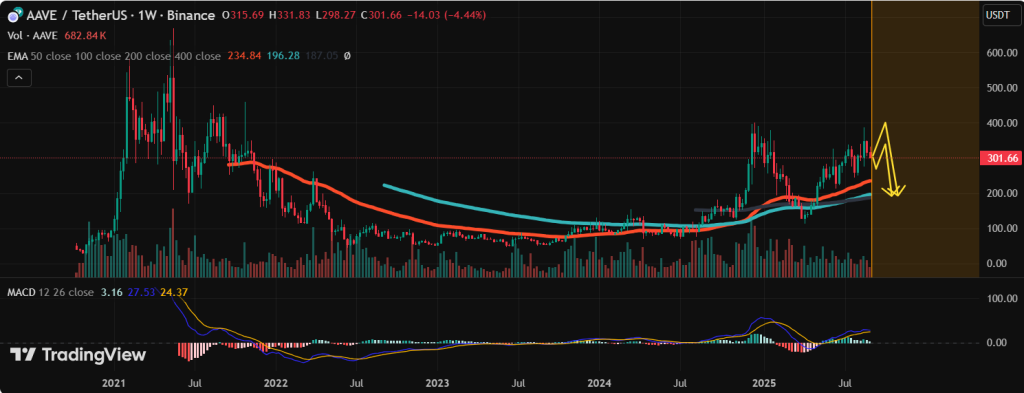Click the EMA 100 value 196.28
The width and height of the screenshot is (1024, 393).
click(283, 56)
